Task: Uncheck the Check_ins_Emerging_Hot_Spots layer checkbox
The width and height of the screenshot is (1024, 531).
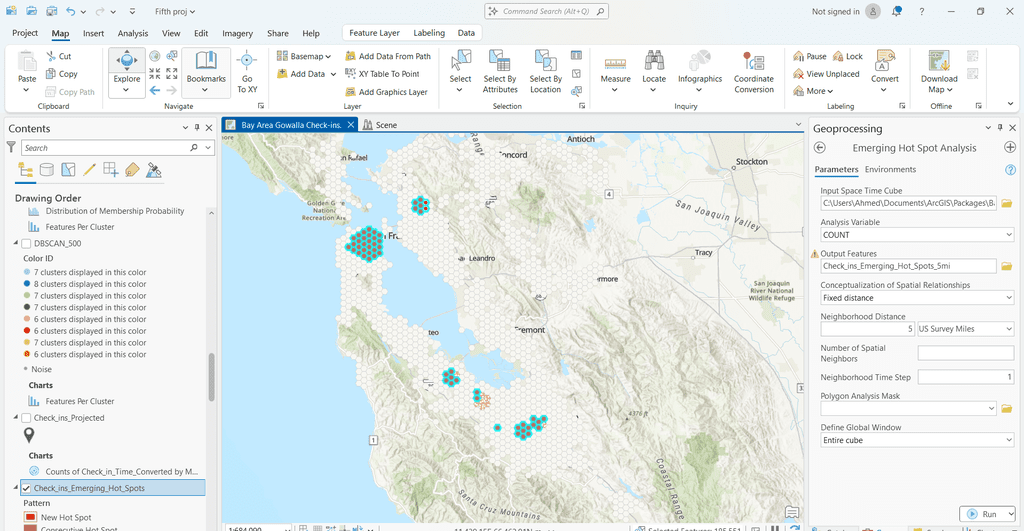Action: (27, 488)
